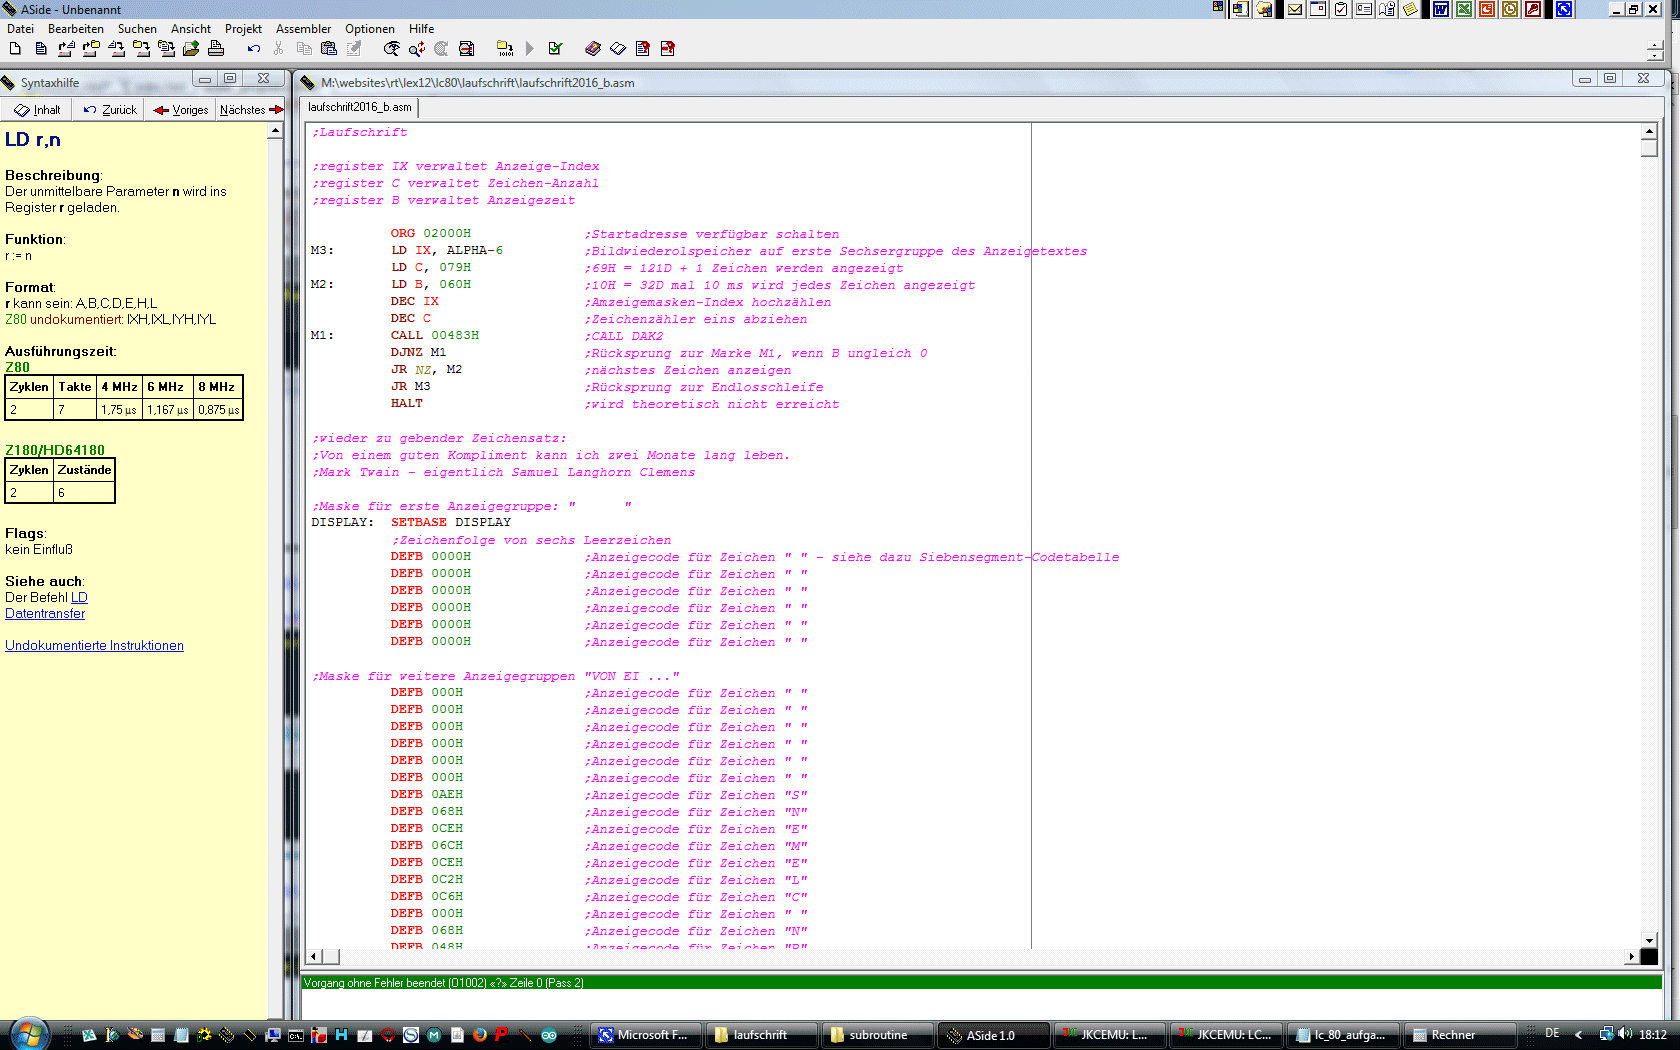The width and height of the screenshot is (1680, 1050).
Task: Click the Firefox icon in quick launch
Action: pos(480,1035)
